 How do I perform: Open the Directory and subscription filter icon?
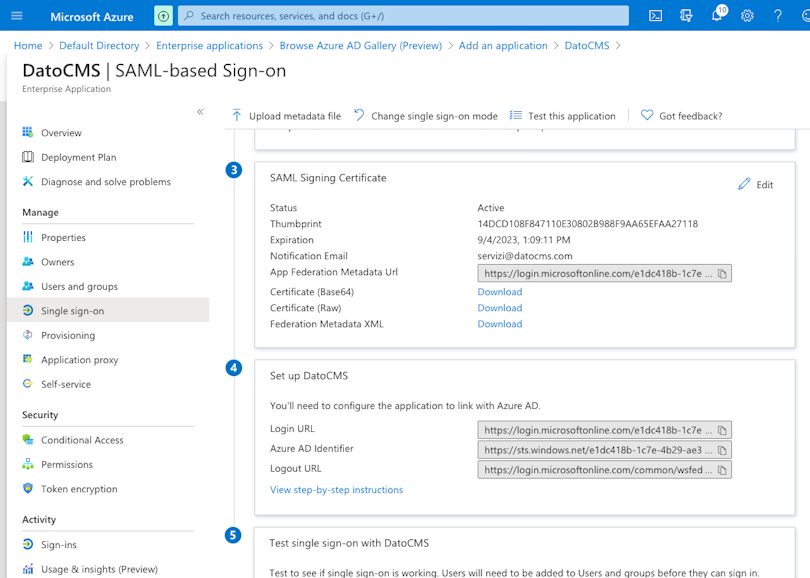click(x=686, y=16)
